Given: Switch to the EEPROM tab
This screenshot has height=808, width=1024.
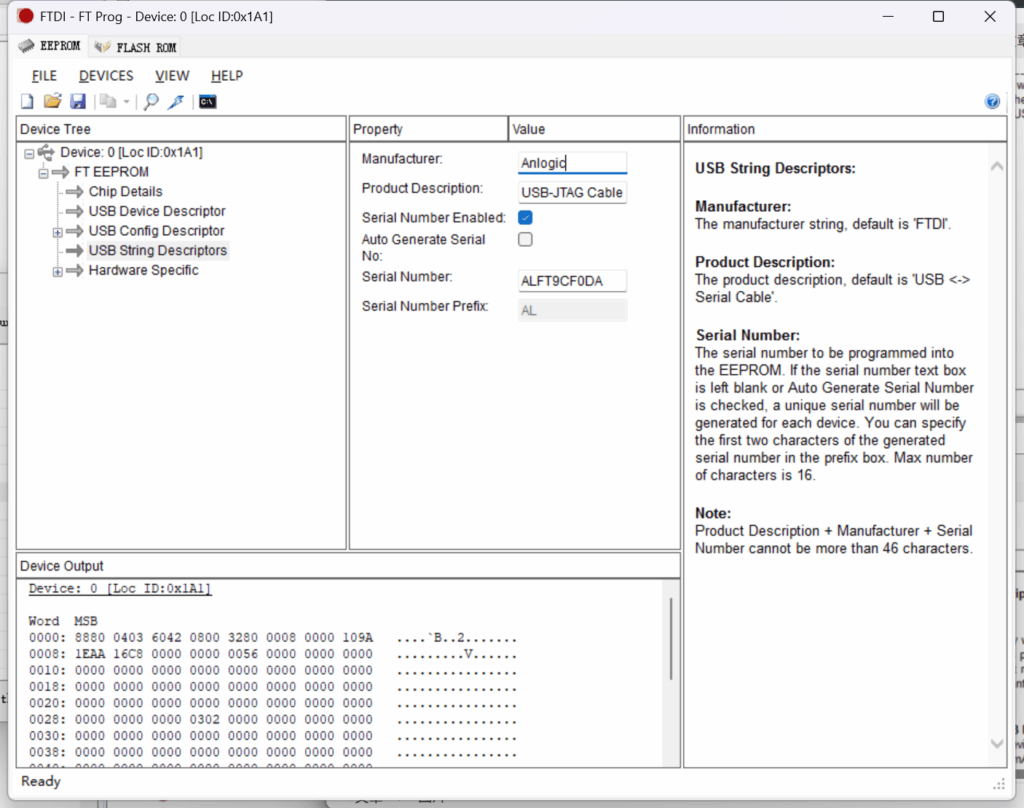Looking at the screenshot, I should pyautogui.click(x=50, y=46).
